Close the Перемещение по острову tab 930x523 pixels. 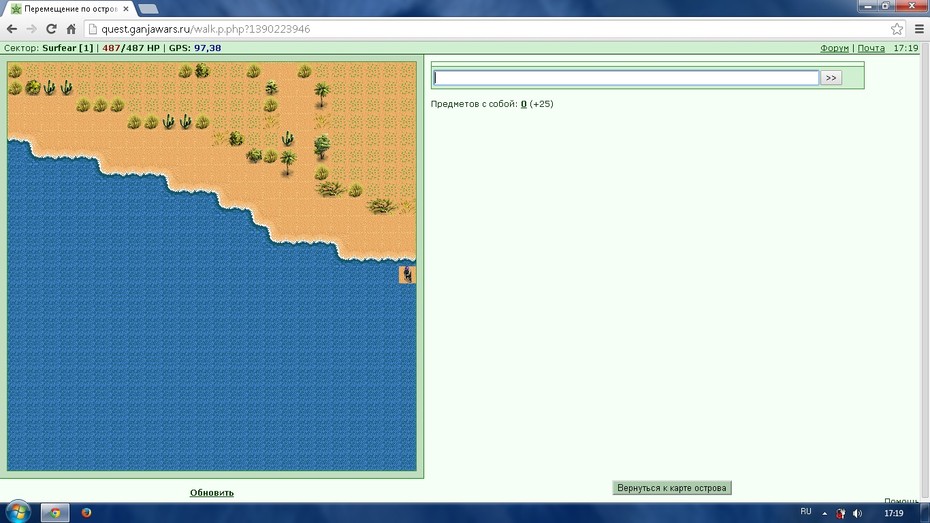pyautogui.click(x=126, y=9)
